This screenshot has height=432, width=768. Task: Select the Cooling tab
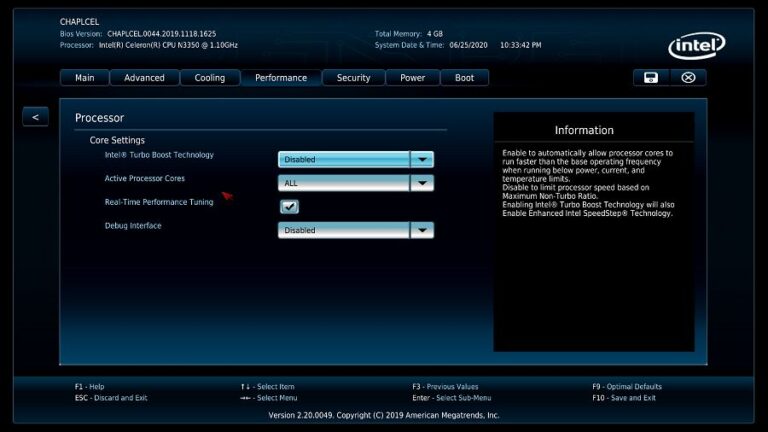(x=210, y=77)
